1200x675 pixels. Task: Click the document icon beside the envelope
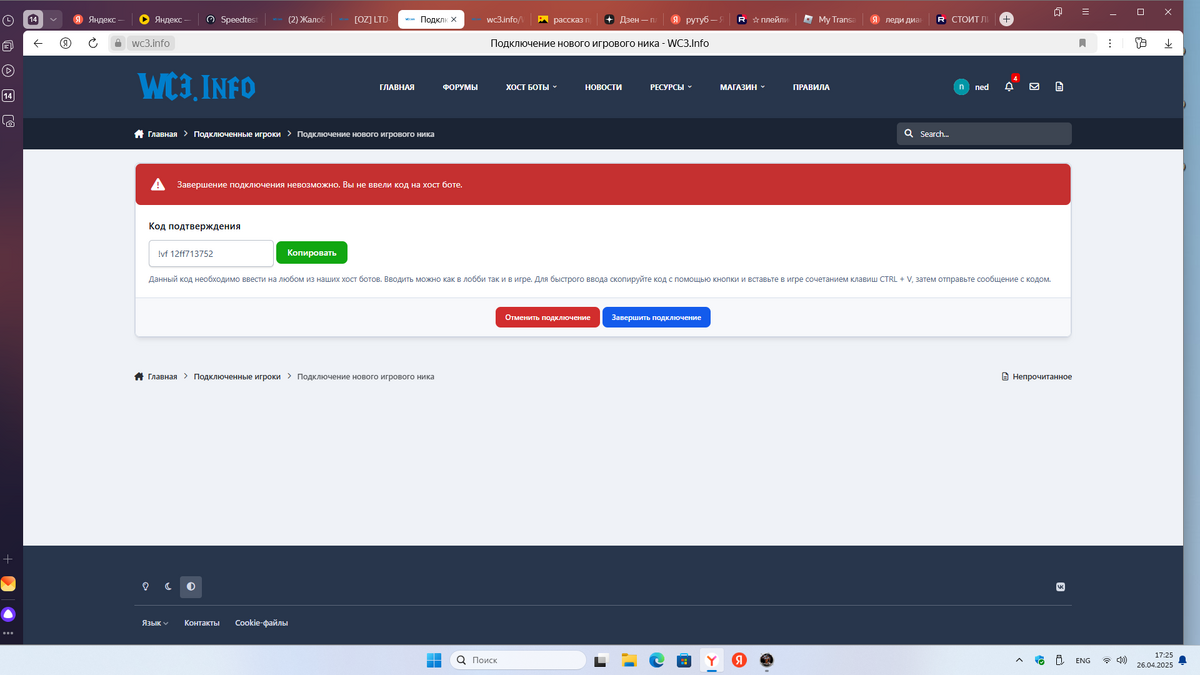coord(1059,87)
